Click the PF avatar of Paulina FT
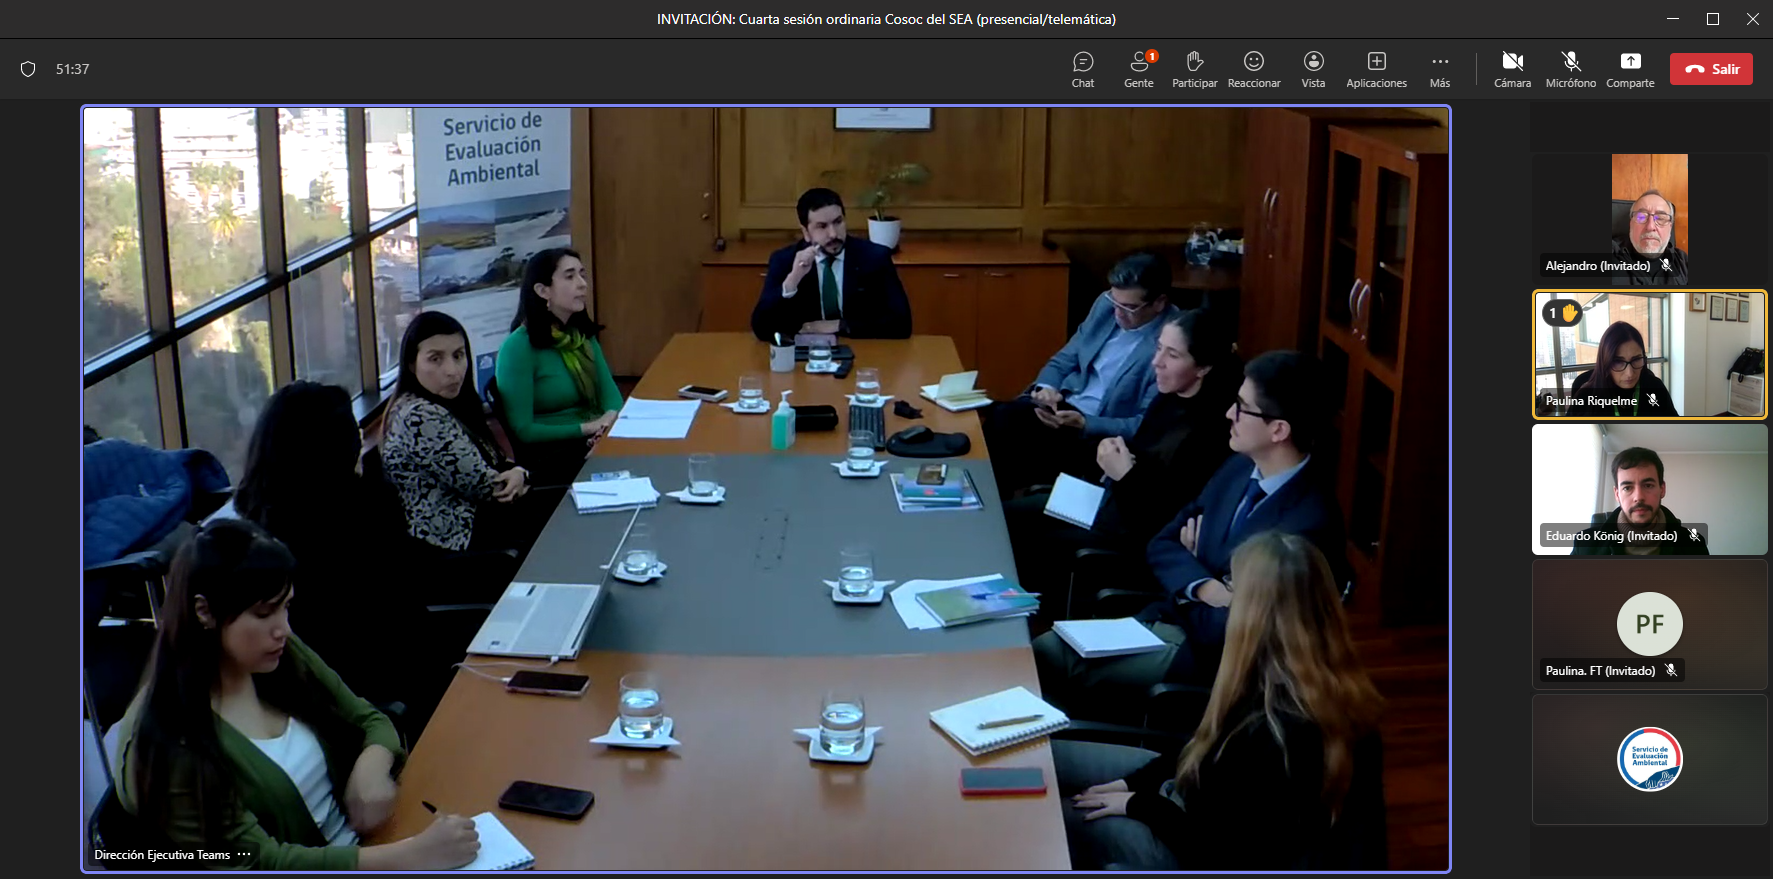Viewport: 1773px width, 879px height. click(x=1649, y=624)
